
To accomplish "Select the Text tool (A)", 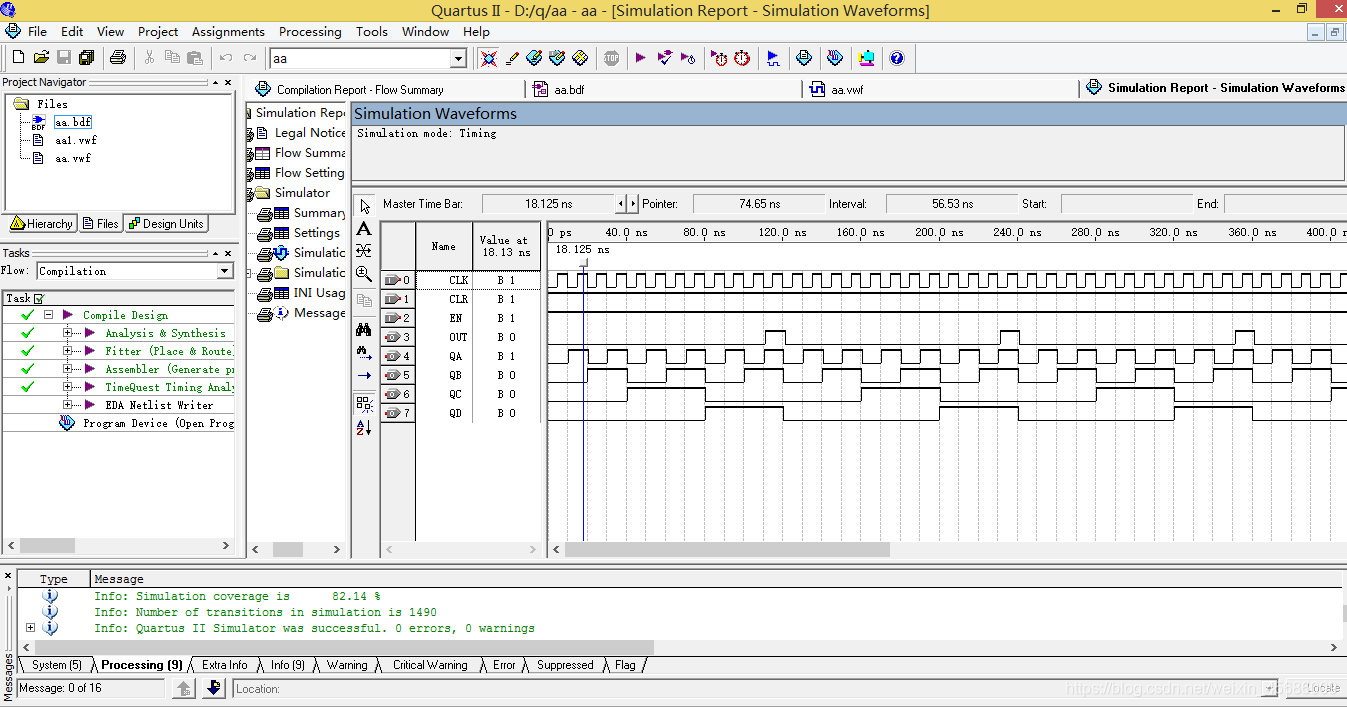I will (x=364, y=229).
